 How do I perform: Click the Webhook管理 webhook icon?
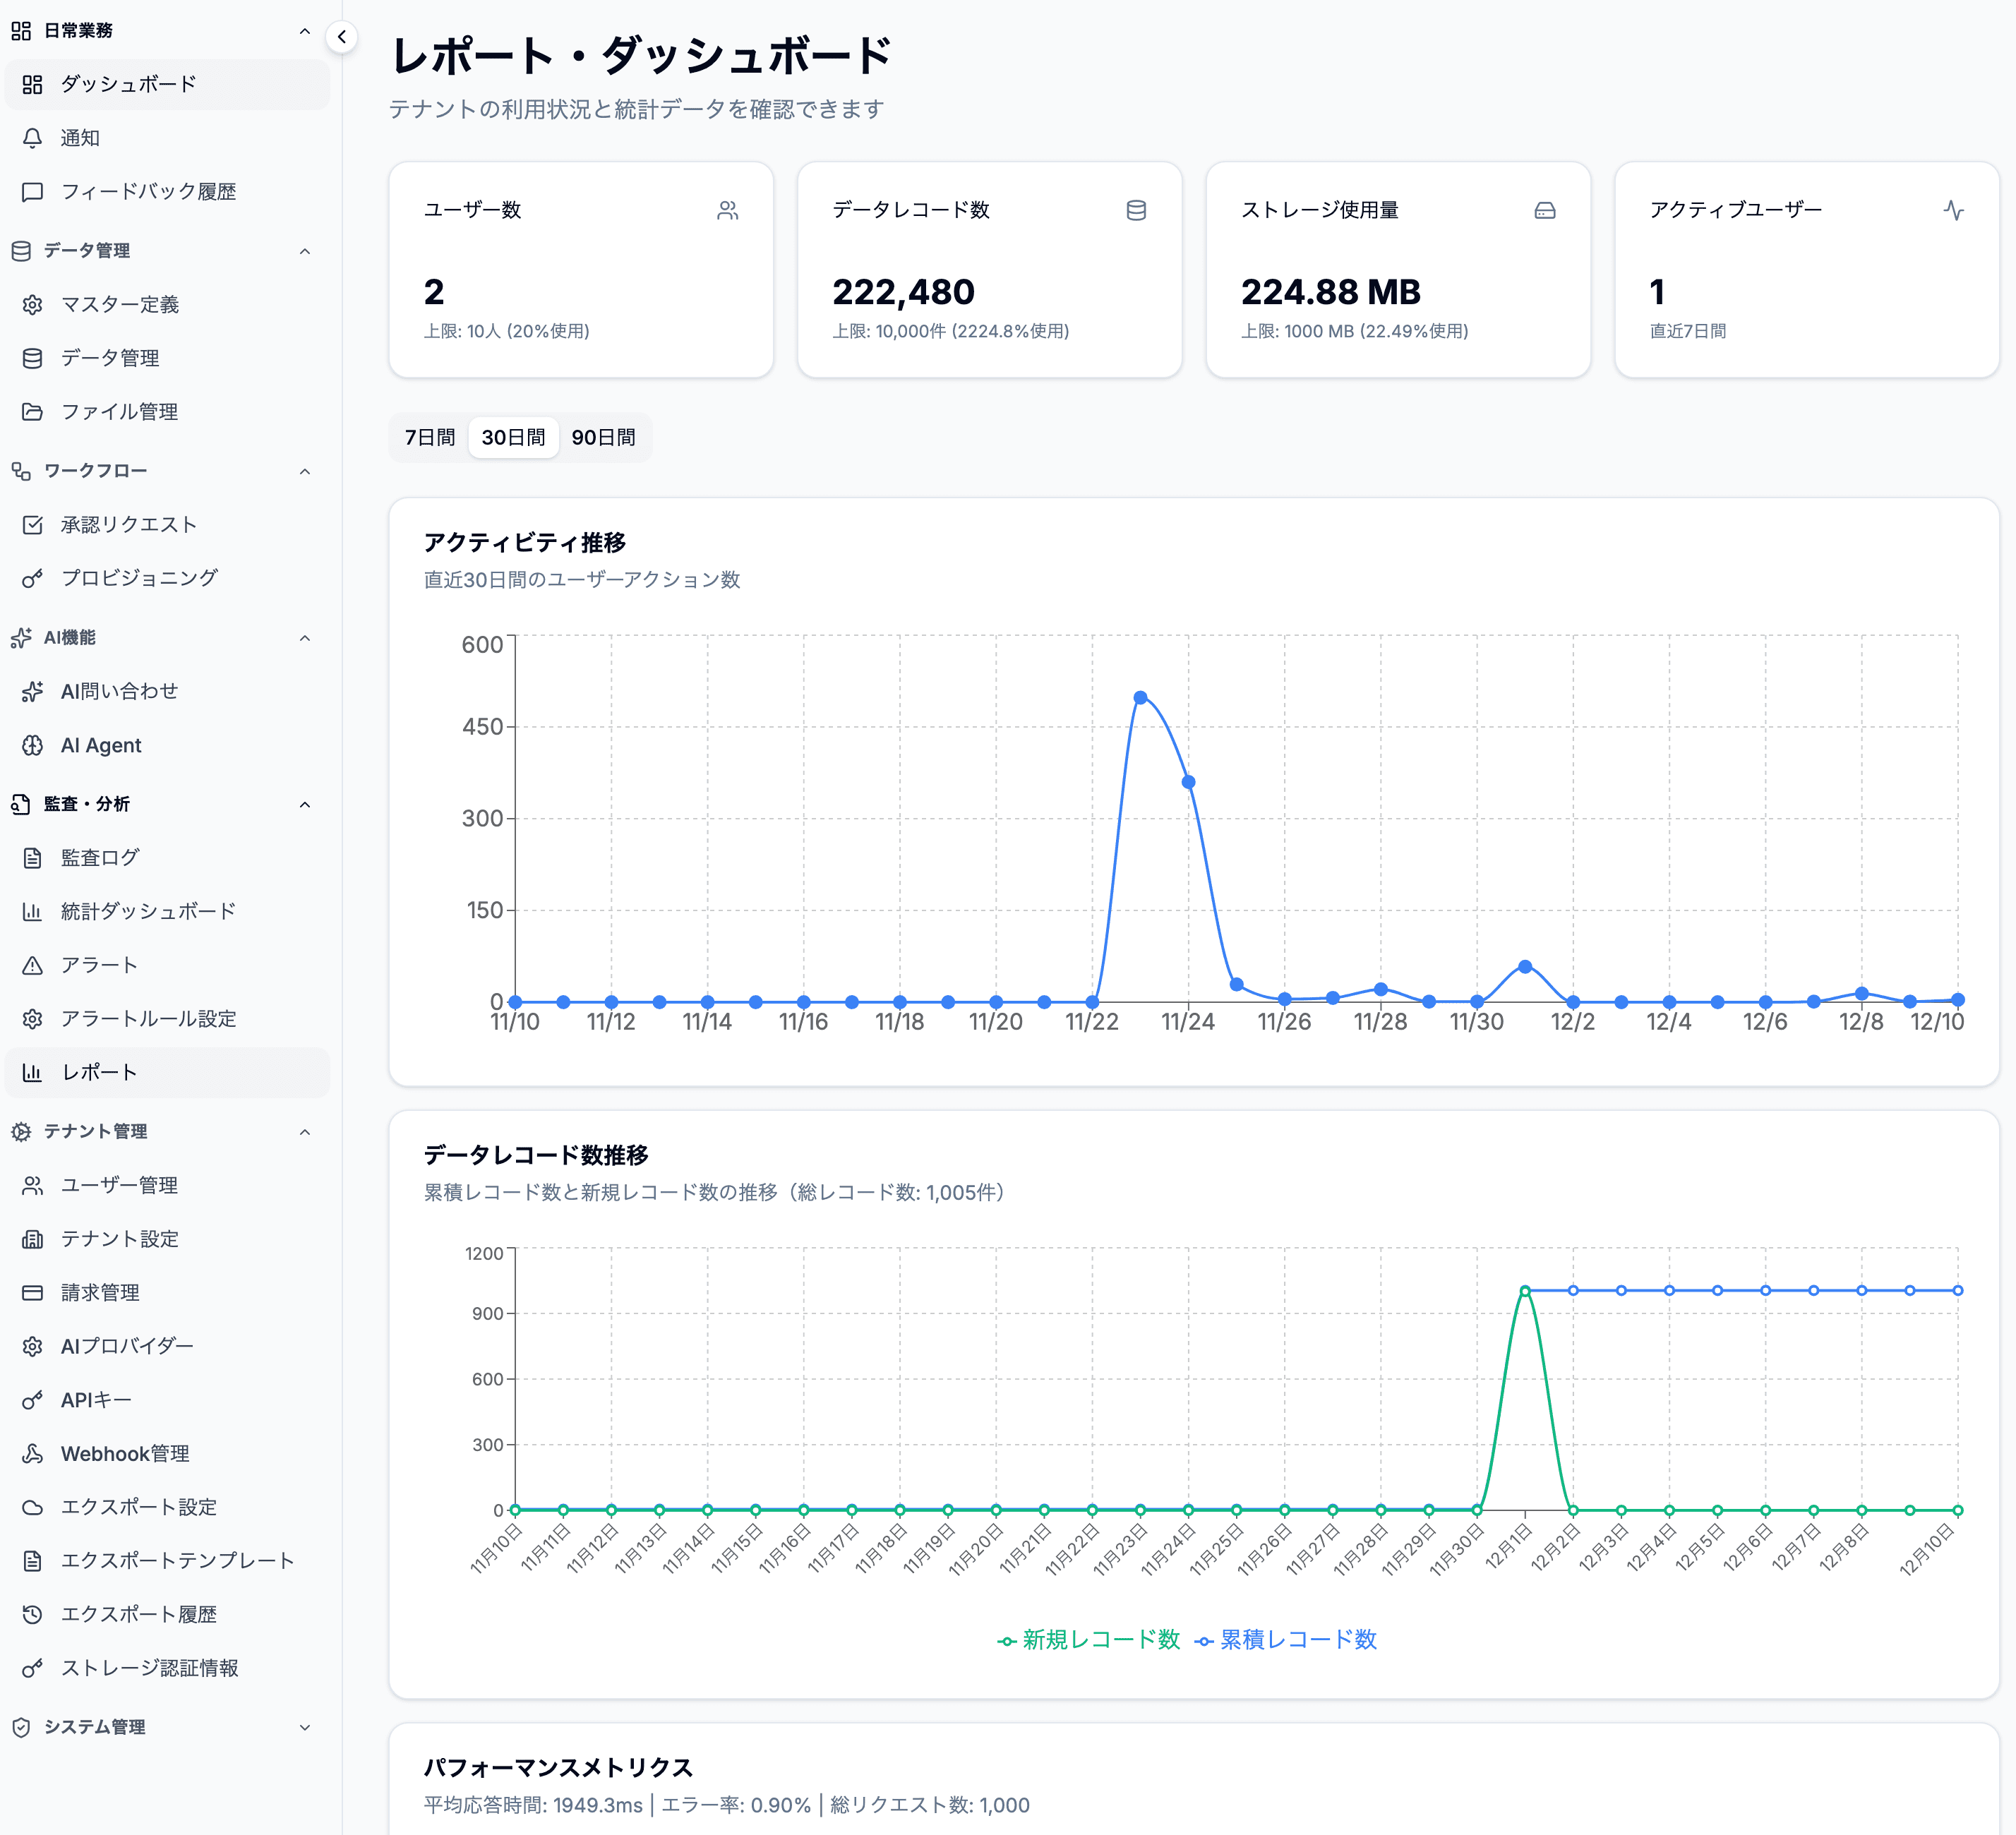pyautogui.click(x=32, y=1453)
